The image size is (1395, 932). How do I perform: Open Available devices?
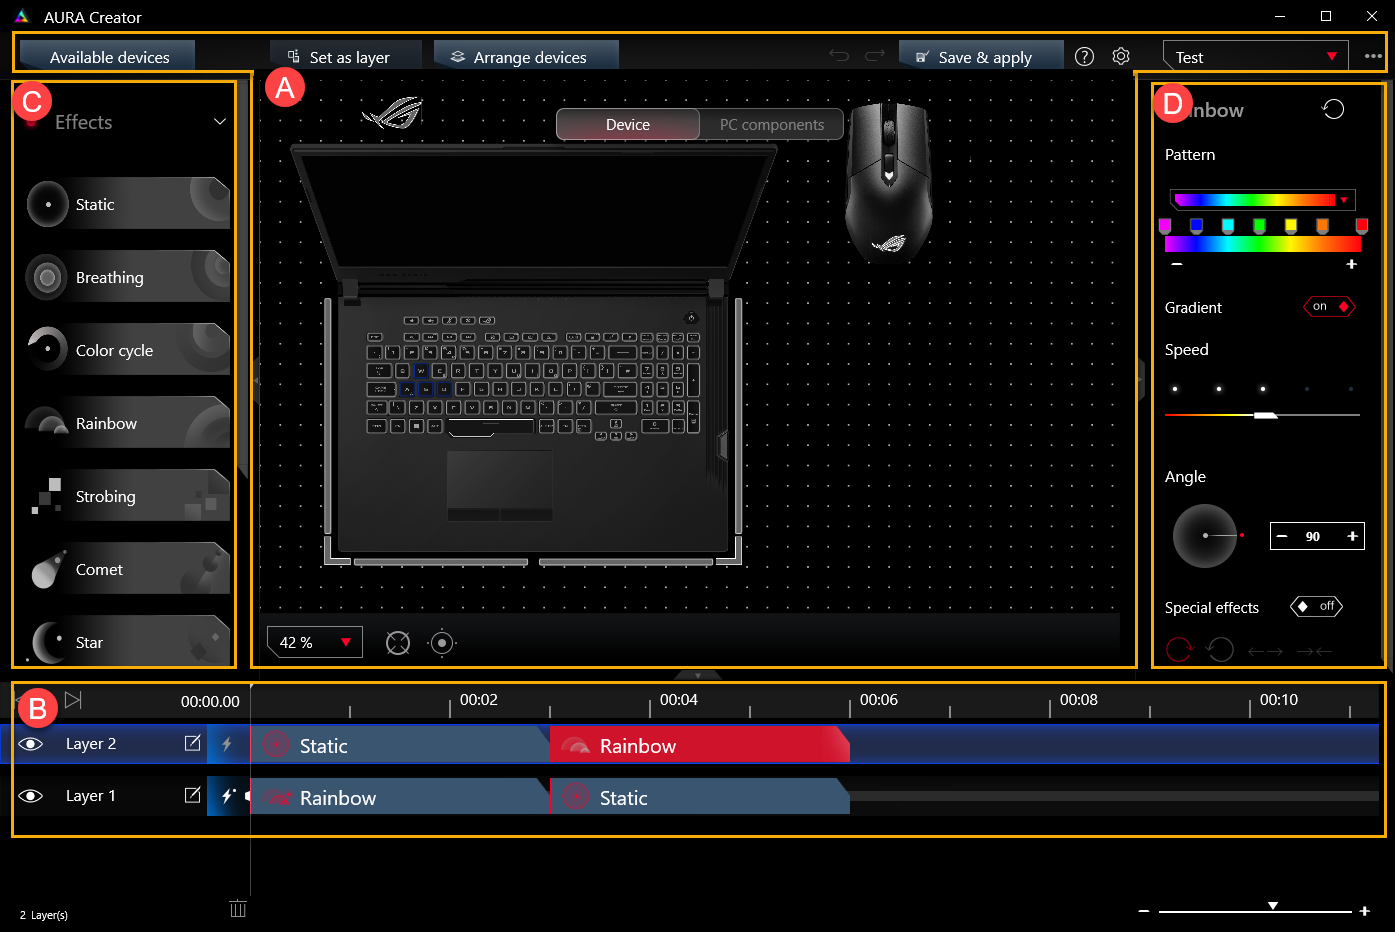(107, 57)
